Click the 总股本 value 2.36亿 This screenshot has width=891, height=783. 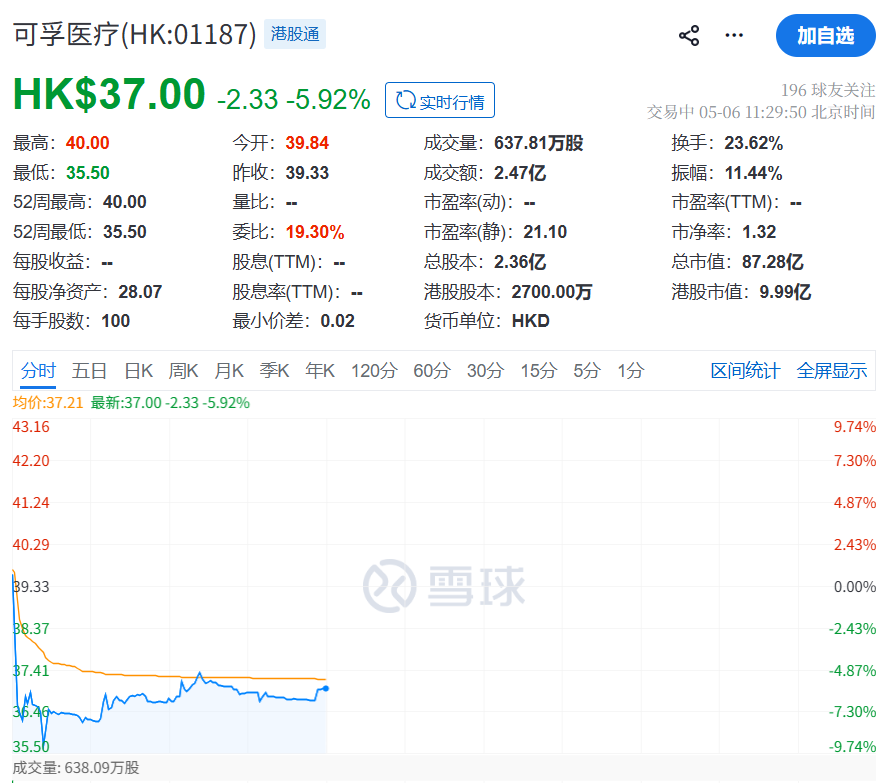519,261
